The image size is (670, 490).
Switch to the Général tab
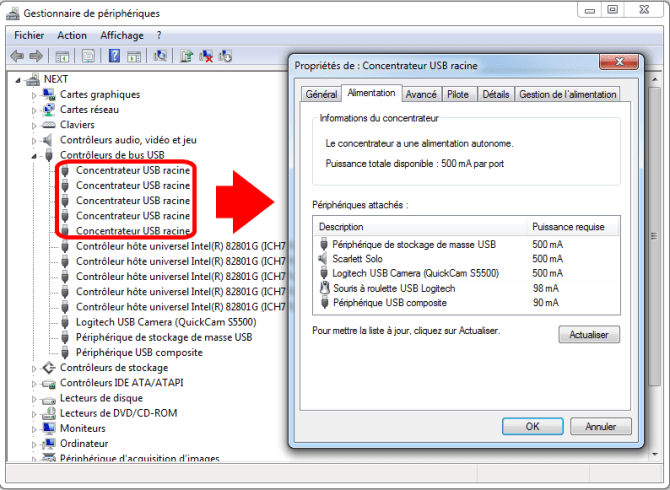[321, 94]
